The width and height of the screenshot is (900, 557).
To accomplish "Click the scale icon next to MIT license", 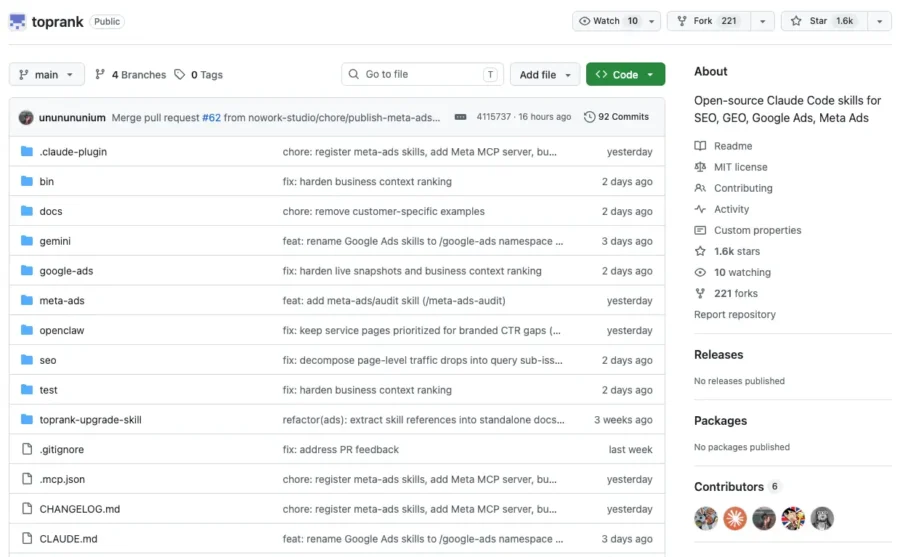I will [x=700, y=167].
